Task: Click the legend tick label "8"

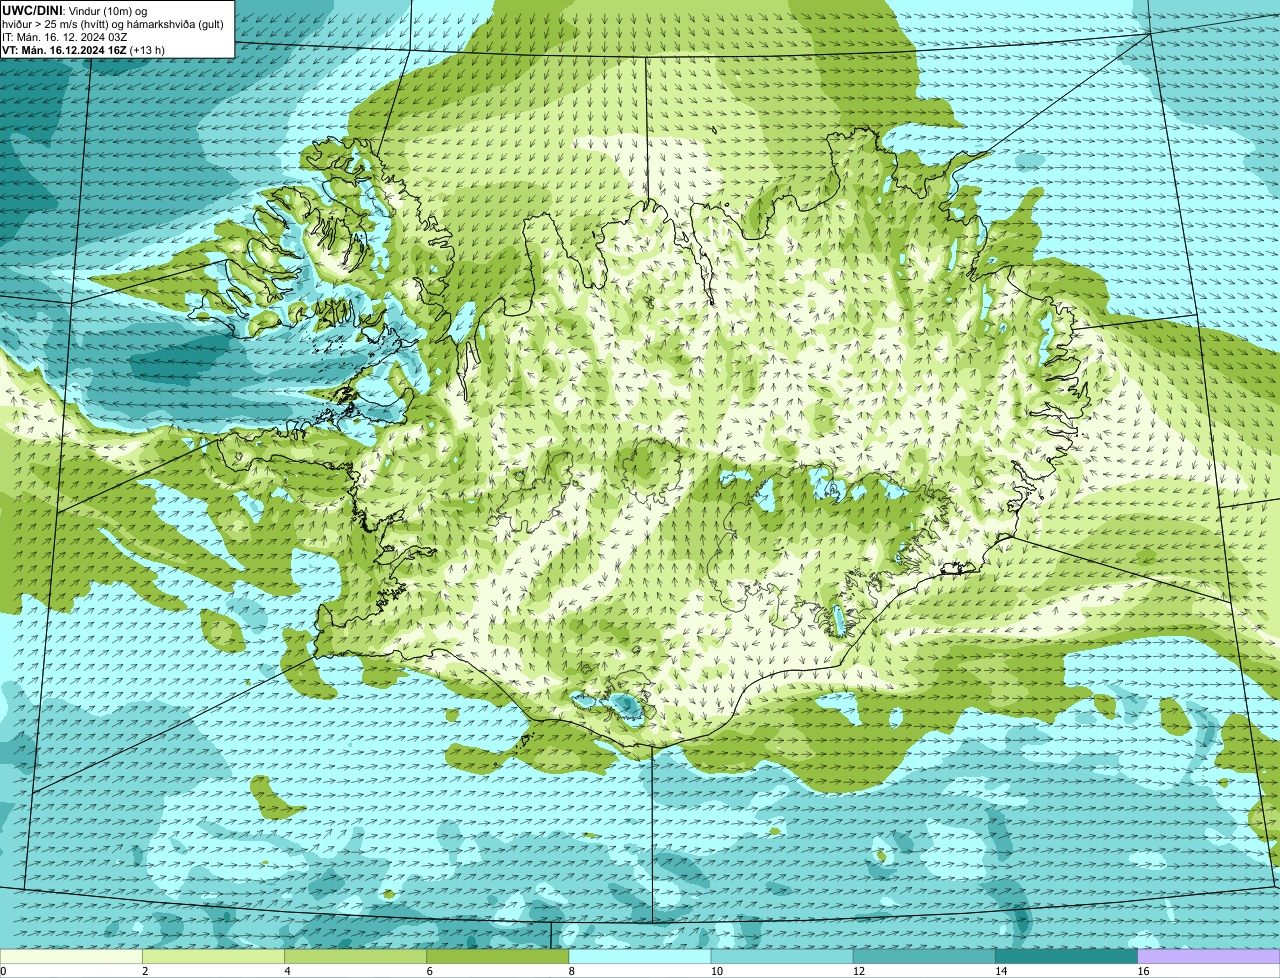Action: click(x=572, y=971)
